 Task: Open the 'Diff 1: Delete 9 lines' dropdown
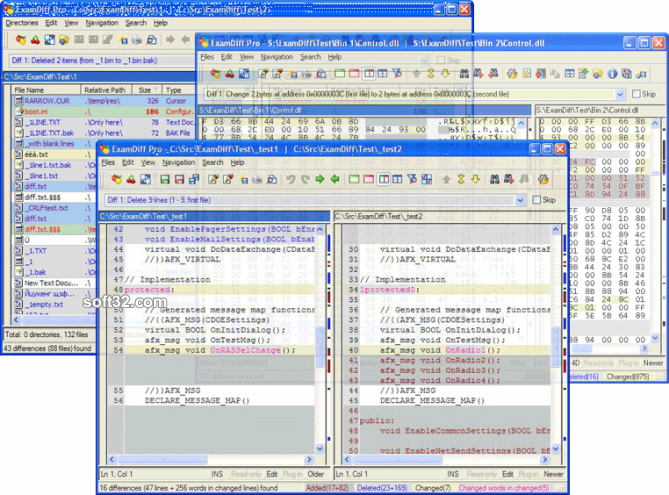[x=520, y=200]
